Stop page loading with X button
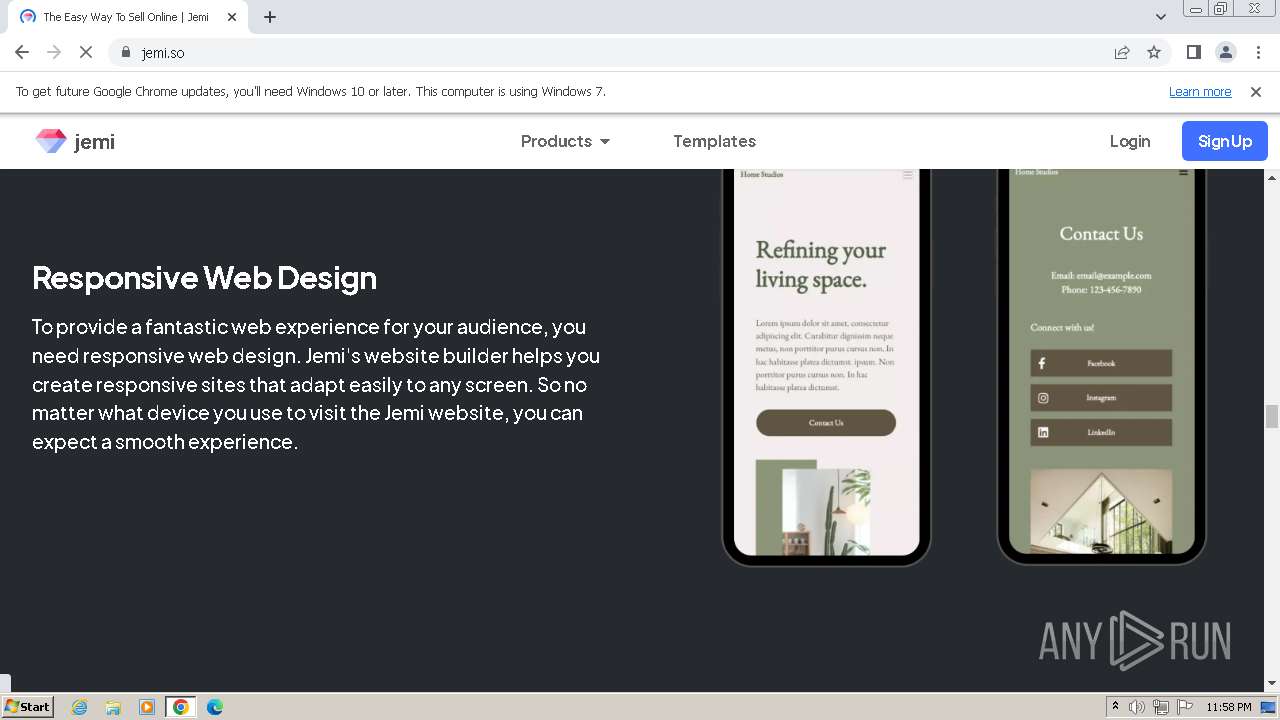 86,52
